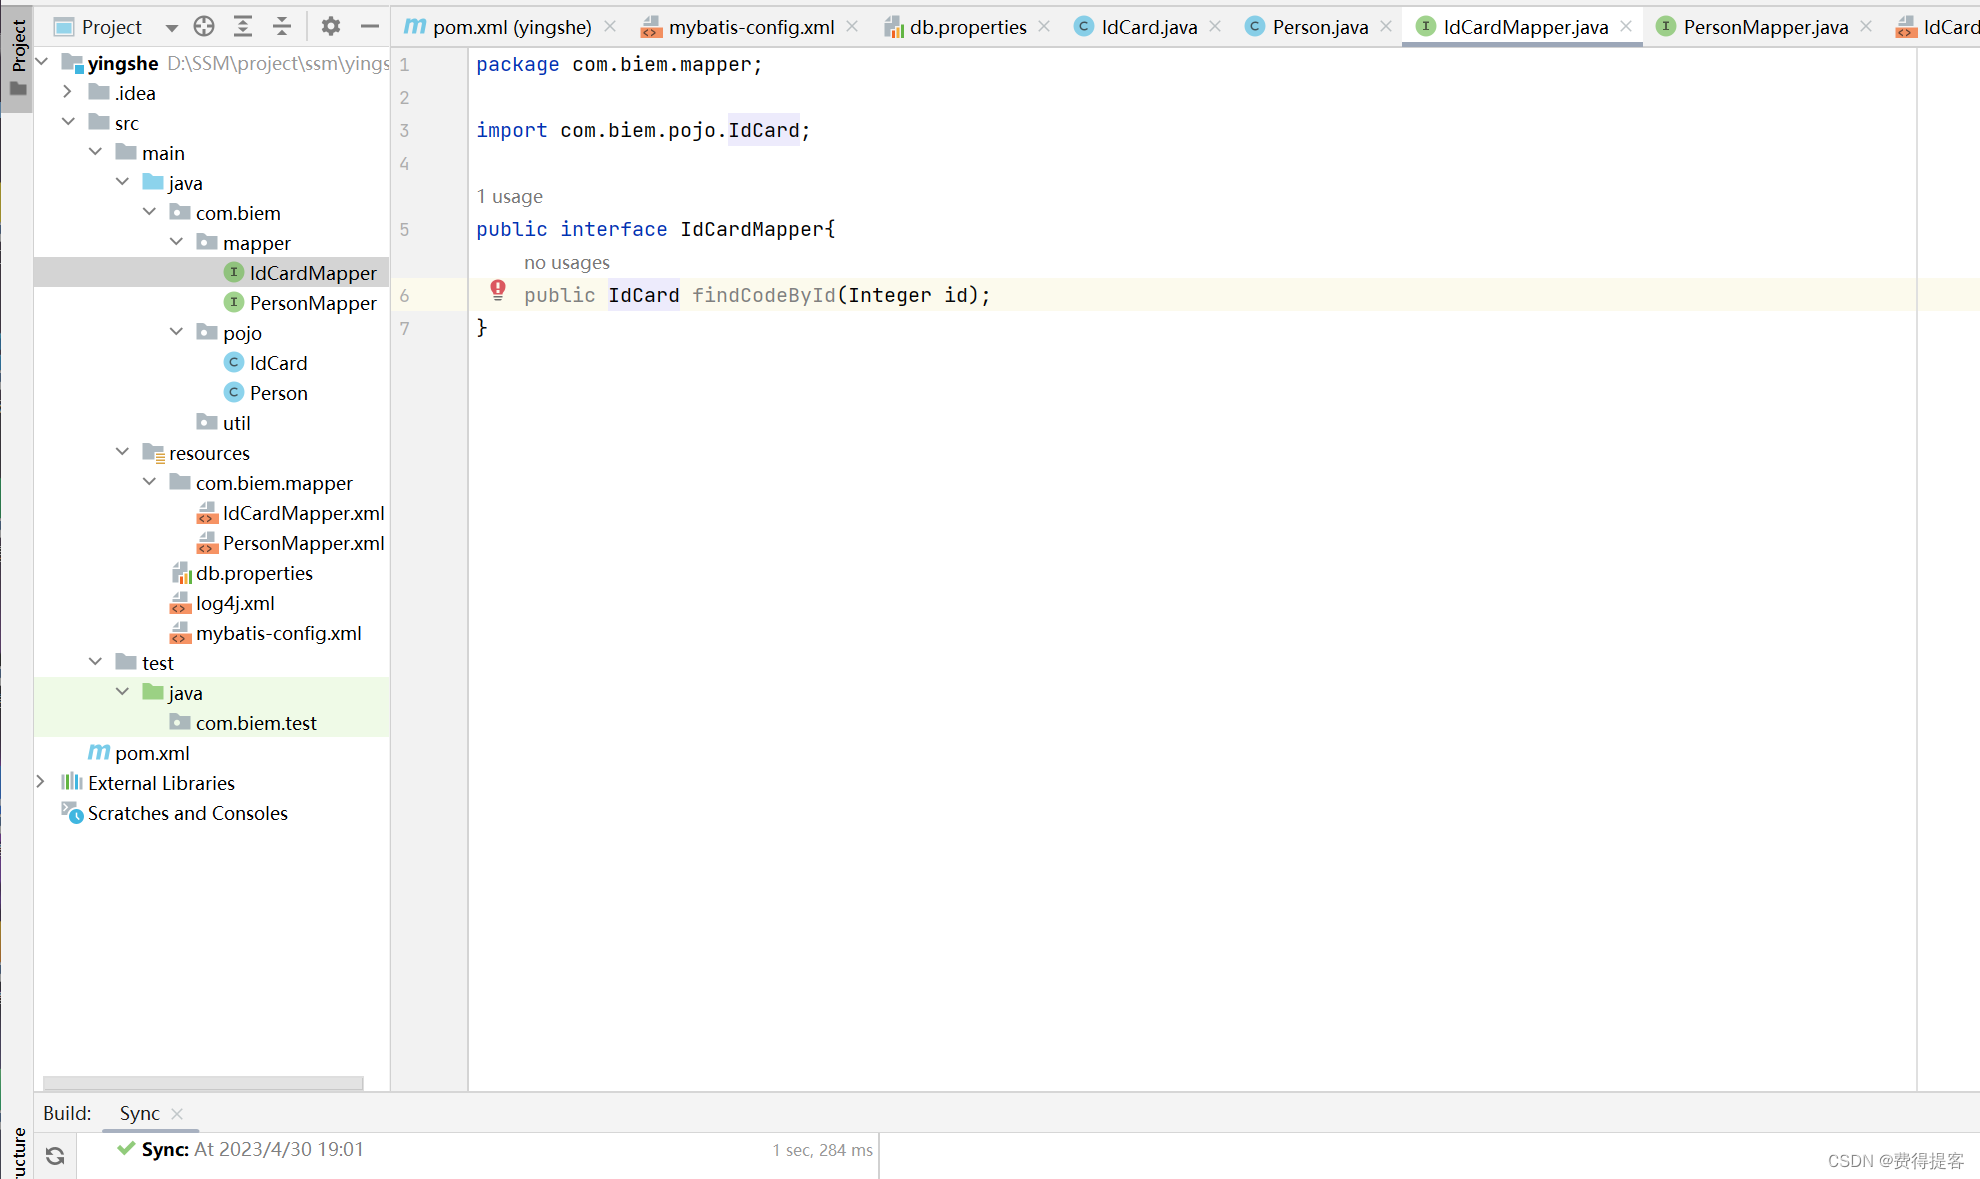Viewport: 1980px width, 1179px height.
Task: Expand External Libraries node
Action: (41, 782)
